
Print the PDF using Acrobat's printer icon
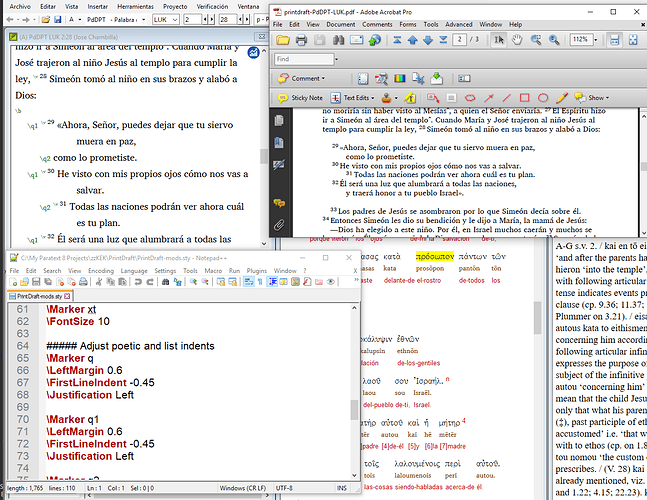click(302, 40)
